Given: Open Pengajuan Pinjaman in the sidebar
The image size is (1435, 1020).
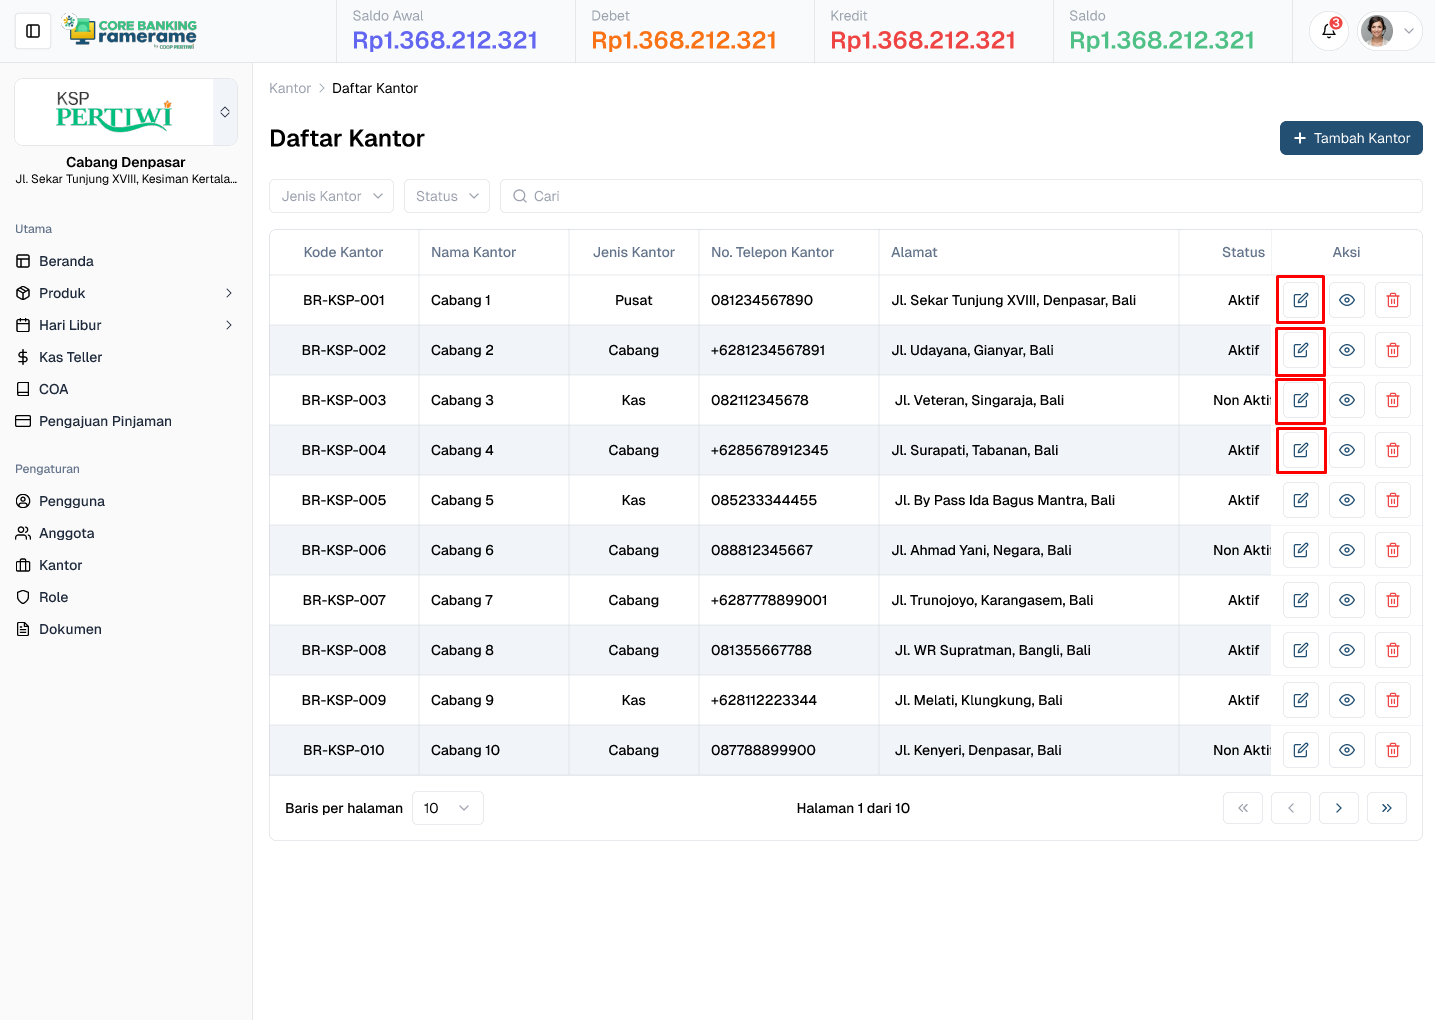Looking at the screenshot, I should coord(105,421).
